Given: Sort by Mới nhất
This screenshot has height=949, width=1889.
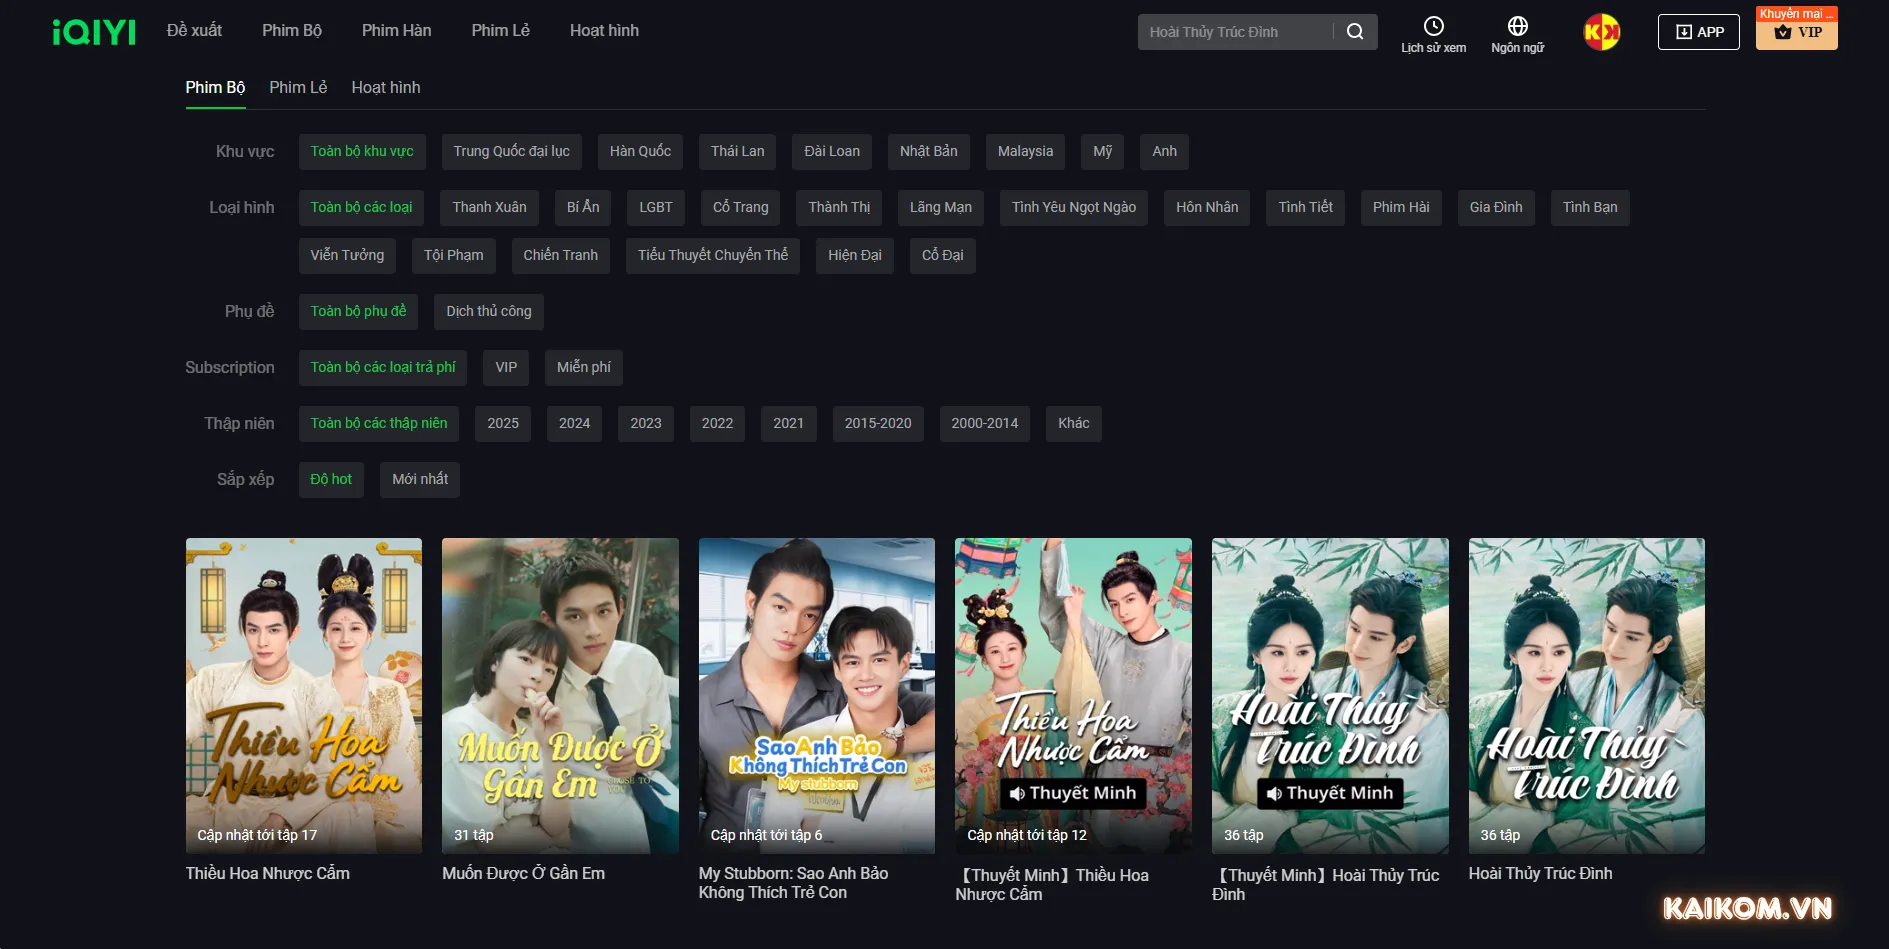Looking at the screenshot, I should (x=420, y=480).
